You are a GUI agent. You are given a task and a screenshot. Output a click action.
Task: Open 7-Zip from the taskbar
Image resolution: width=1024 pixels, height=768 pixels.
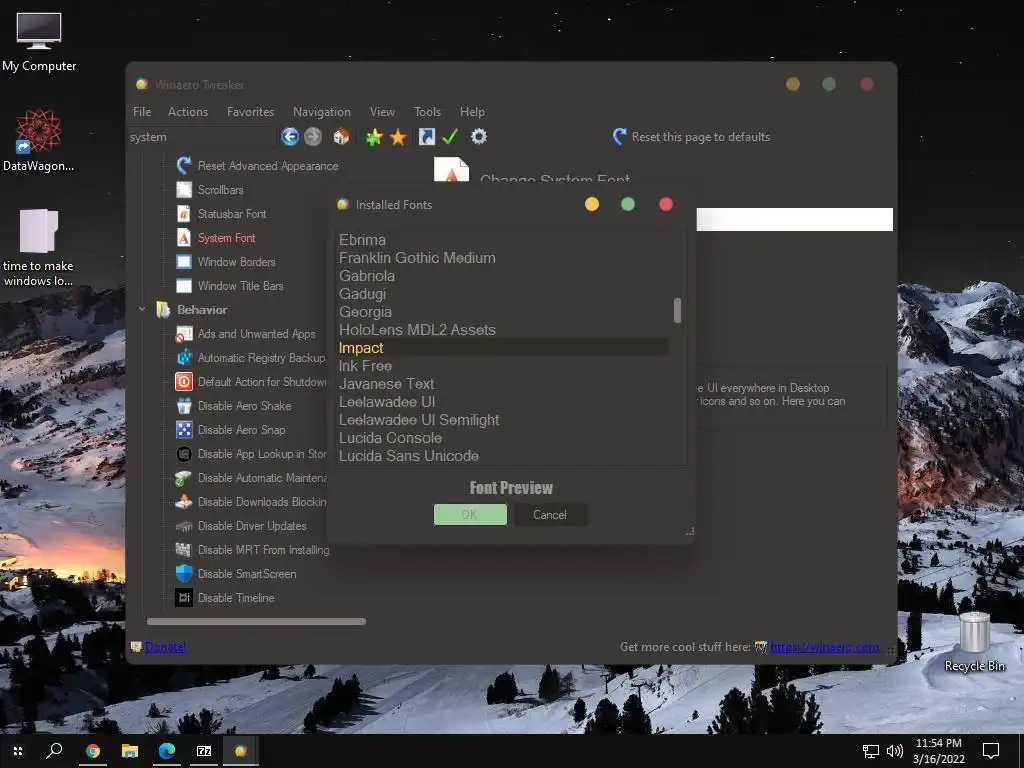pyautogui.click(x=204, y=751)
